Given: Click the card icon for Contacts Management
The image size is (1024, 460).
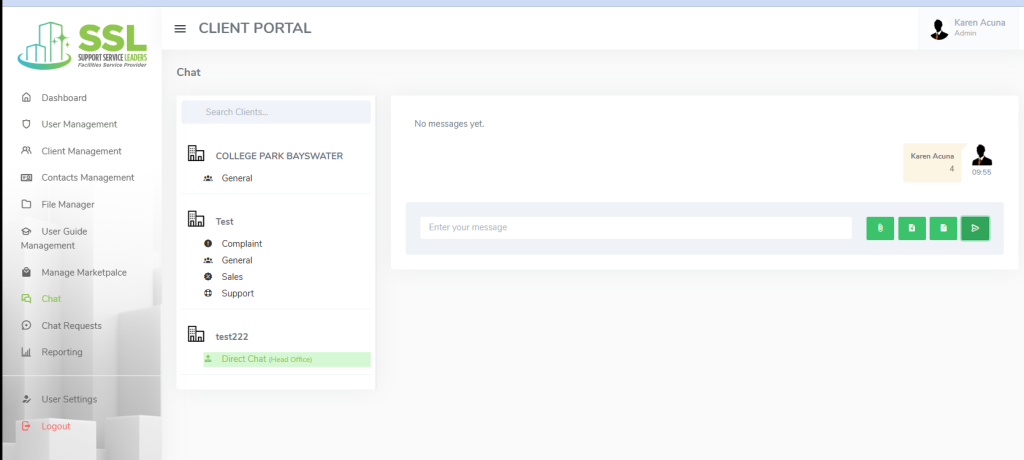Looking at the screenshot, I should point(26,177).
